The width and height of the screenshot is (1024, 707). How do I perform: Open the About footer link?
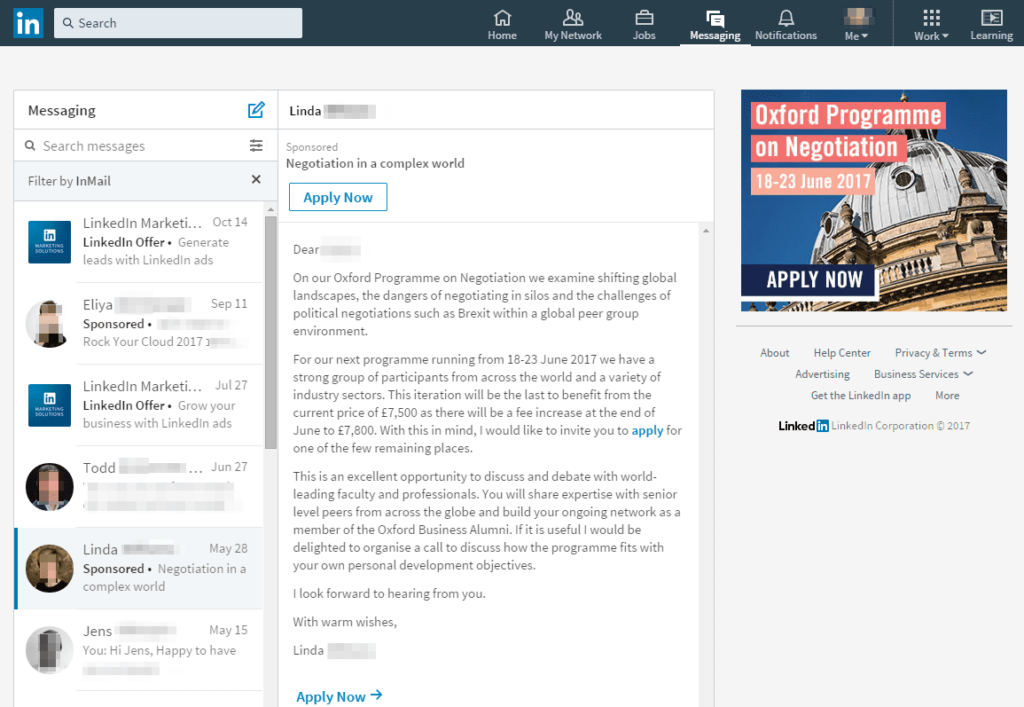(775, 353)
